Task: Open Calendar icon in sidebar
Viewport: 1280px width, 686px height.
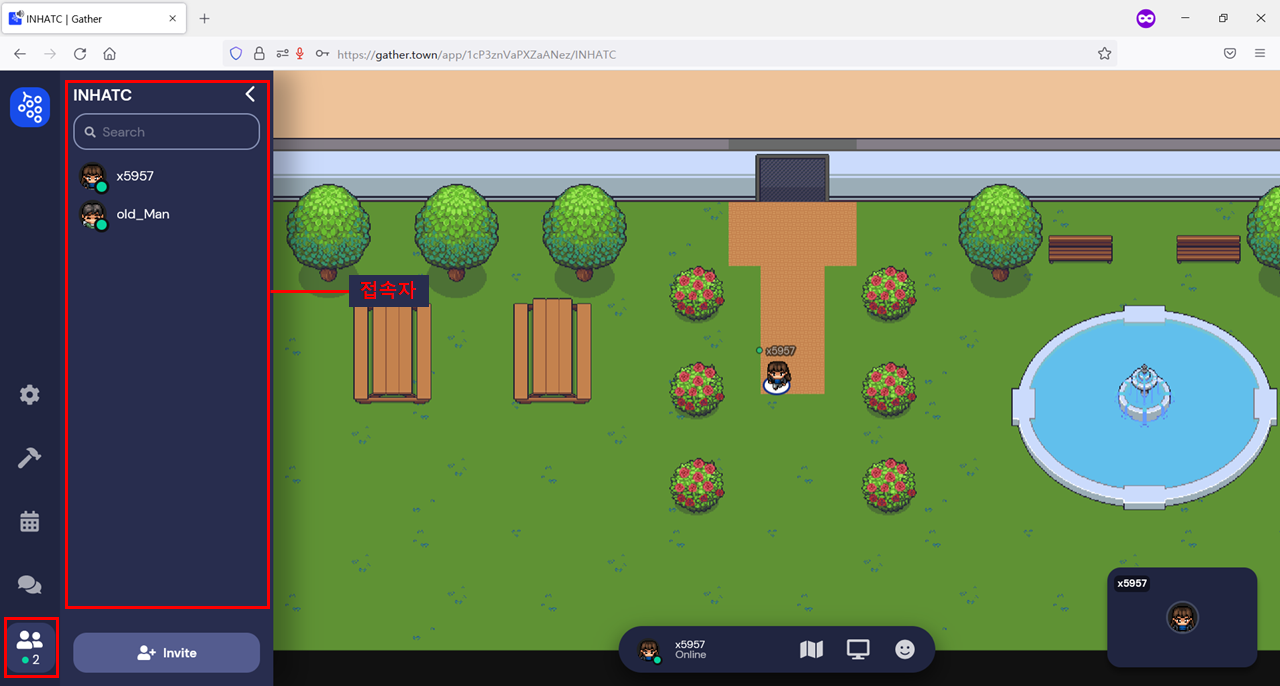Action: tap(30, 521)
